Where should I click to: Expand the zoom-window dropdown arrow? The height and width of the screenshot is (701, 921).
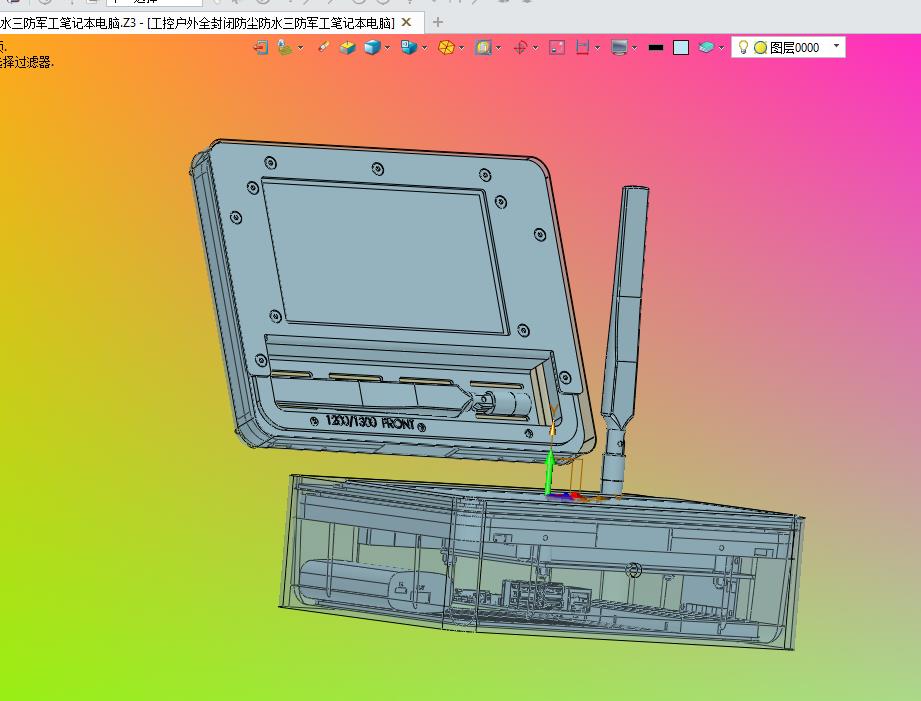point(499,48)
